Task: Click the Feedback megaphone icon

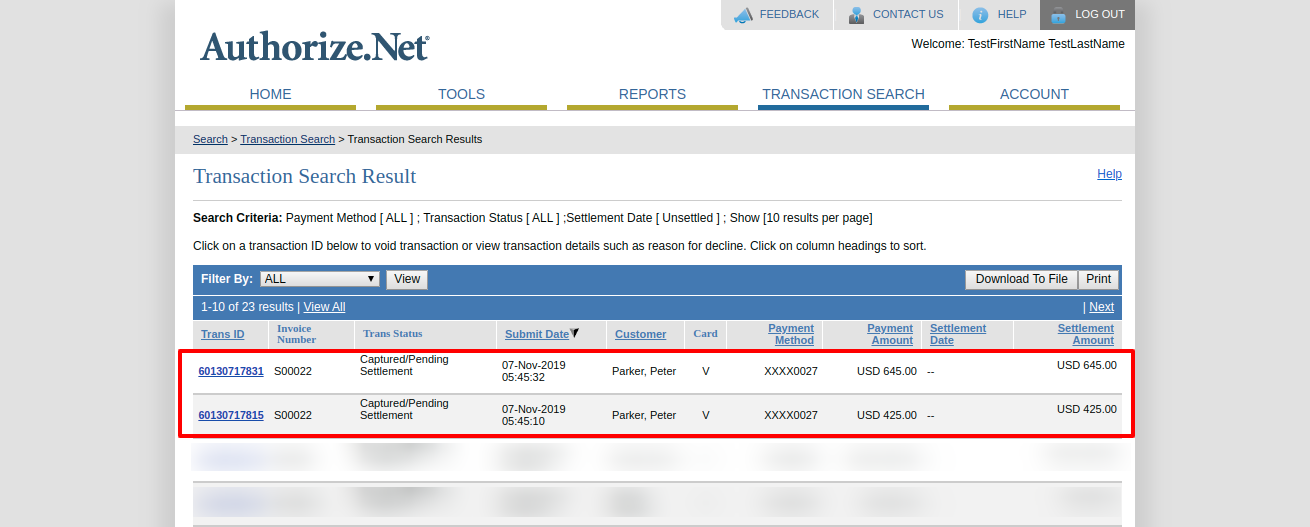Action: point(743,15)
